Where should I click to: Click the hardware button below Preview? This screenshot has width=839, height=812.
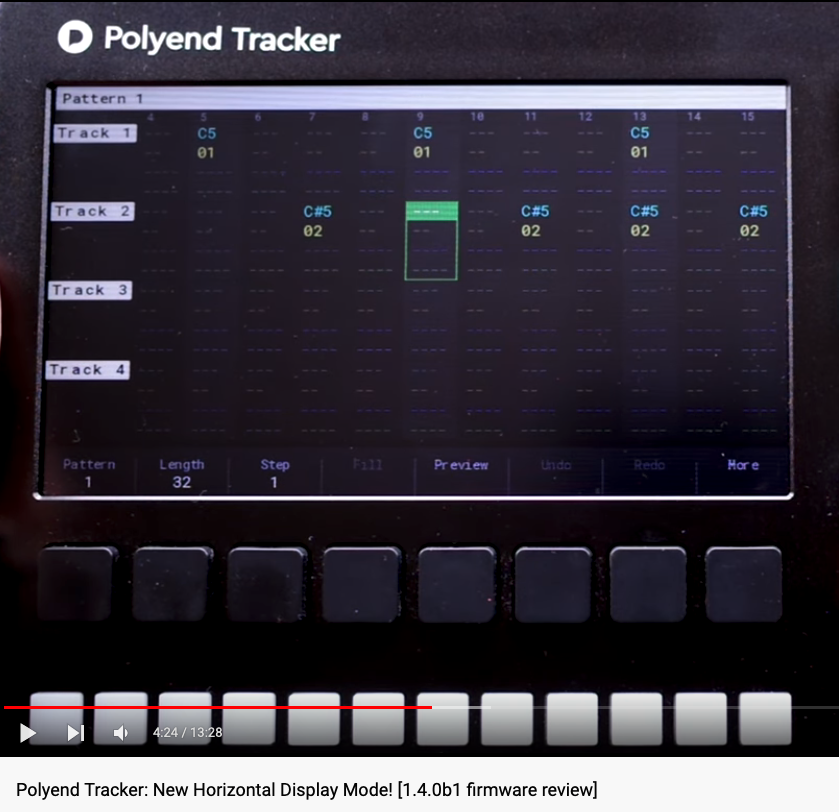(457, 584)
